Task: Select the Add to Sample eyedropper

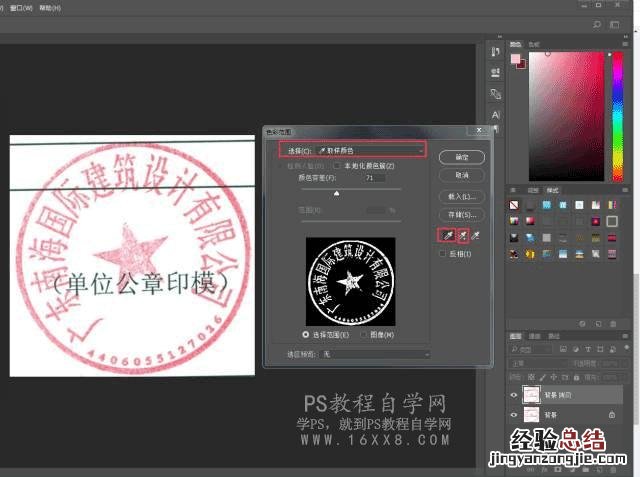Action: pos(461,235)
